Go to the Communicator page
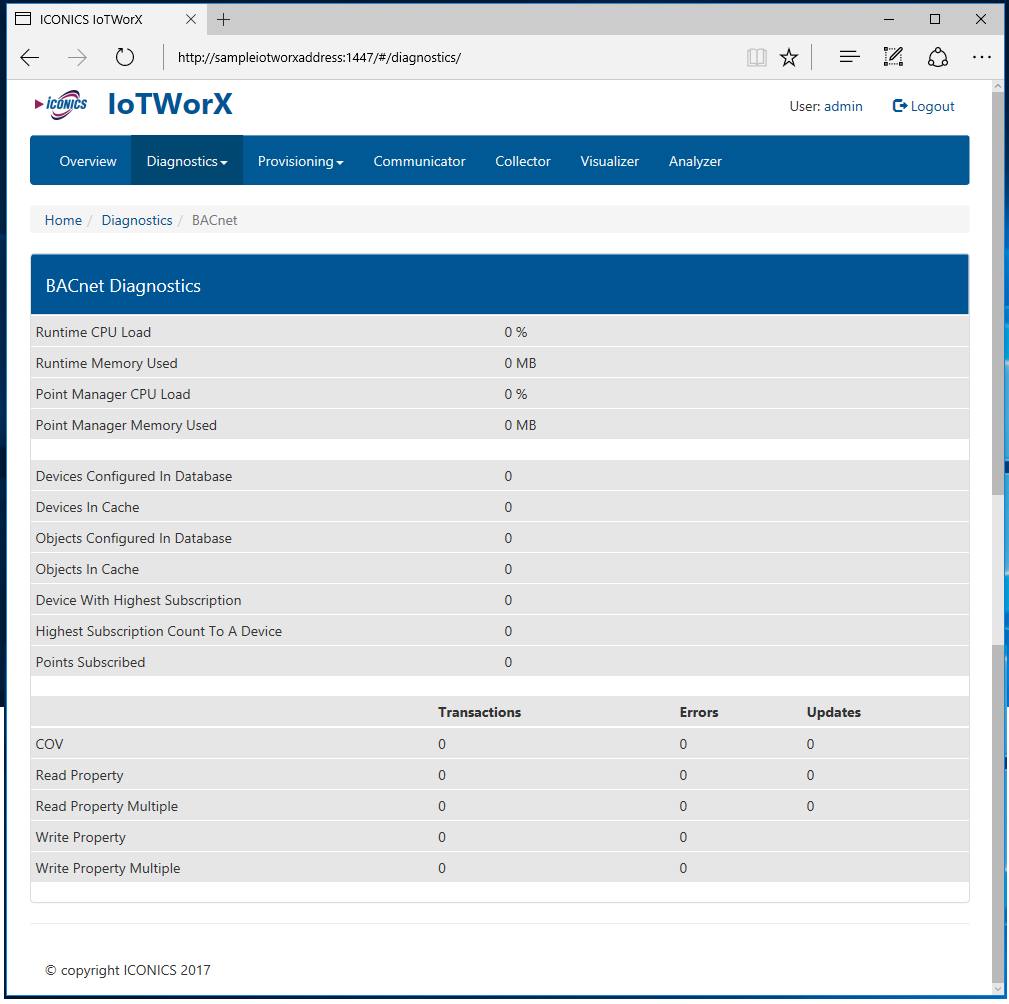The width and height of the screenshot is (1009, 1004). click(x=419, y=161)
